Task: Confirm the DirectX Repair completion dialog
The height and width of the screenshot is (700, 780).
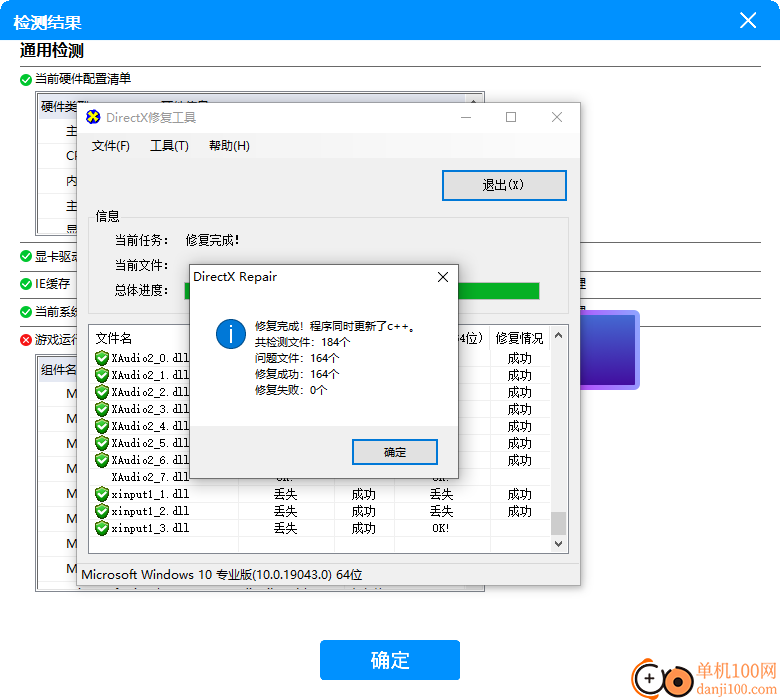Action: coord(394,452)
